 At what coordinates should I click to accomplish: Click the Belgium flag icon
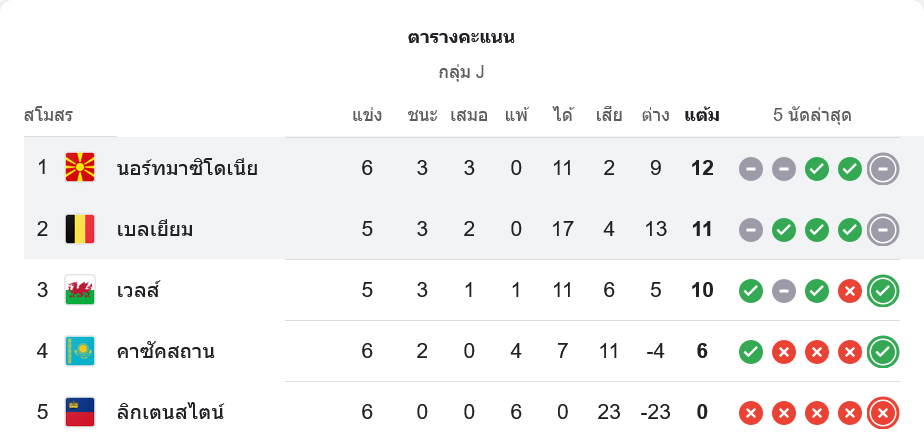[80, 229]
